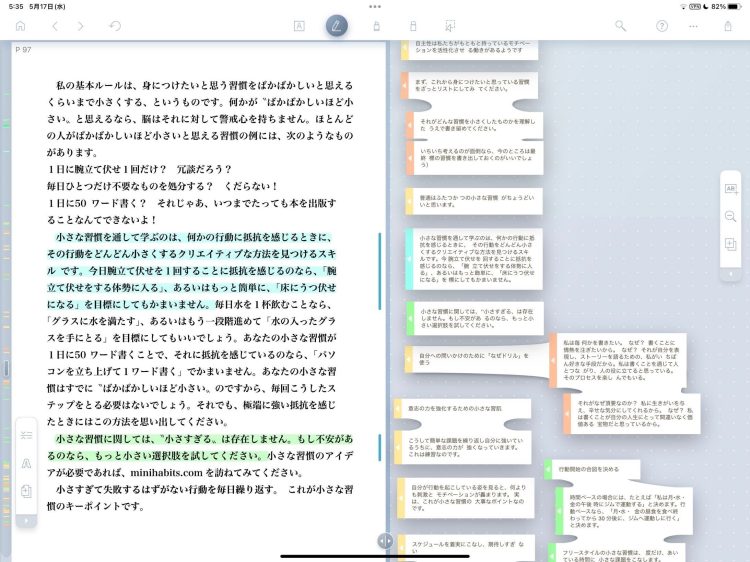Image resolution: width=750 pixels, height=562 pixels.
Task: Toggle the active pen highlighter tool
Action: (337, 26)
